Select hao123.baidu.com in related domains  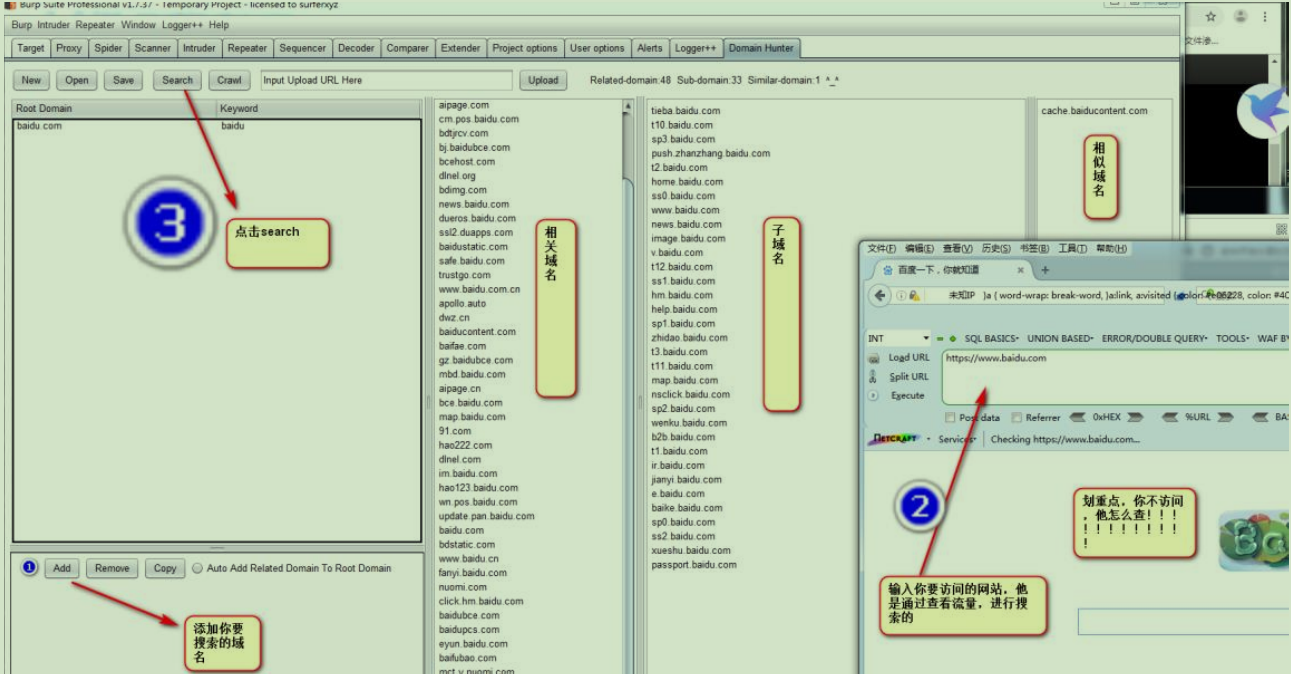point(478,488)
